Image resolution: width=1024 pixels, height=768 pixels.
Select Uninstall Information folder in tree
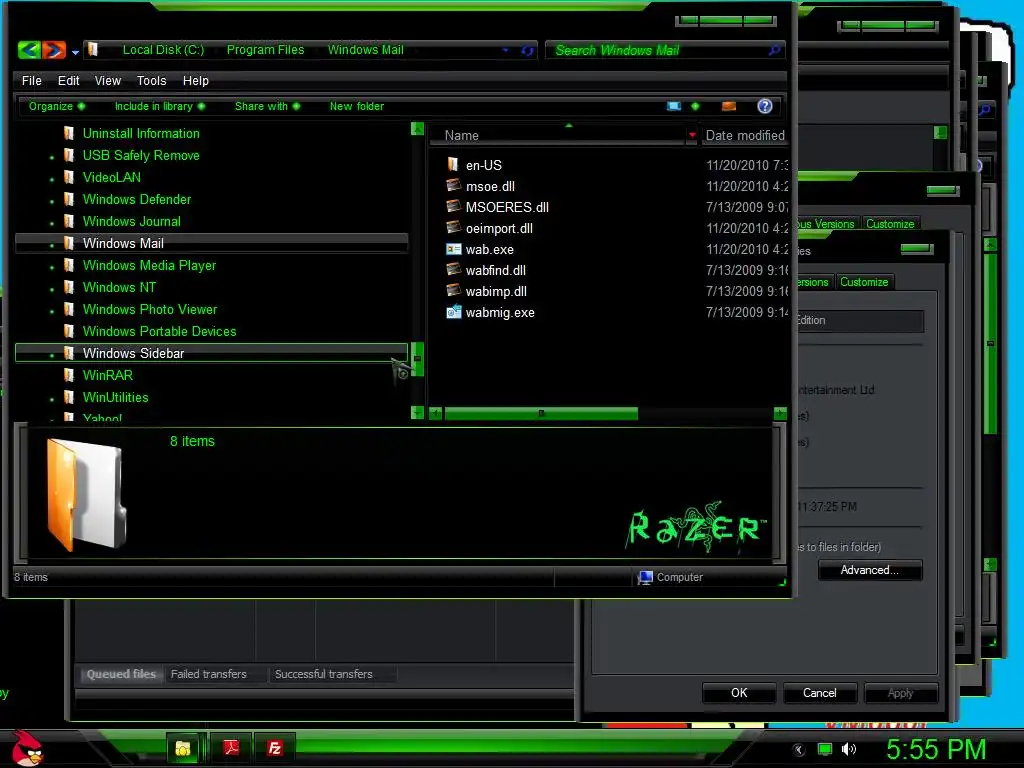[141, 133]
